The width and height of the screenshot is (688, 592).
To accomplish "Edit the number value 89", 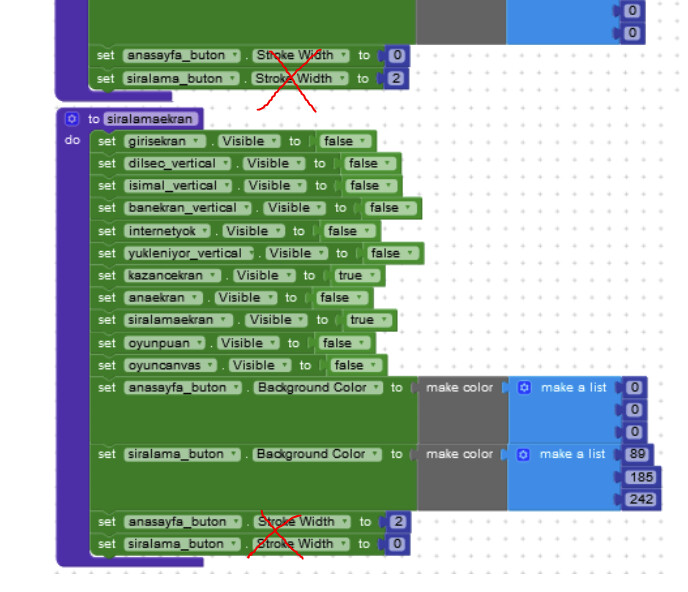I will [637, 454].
